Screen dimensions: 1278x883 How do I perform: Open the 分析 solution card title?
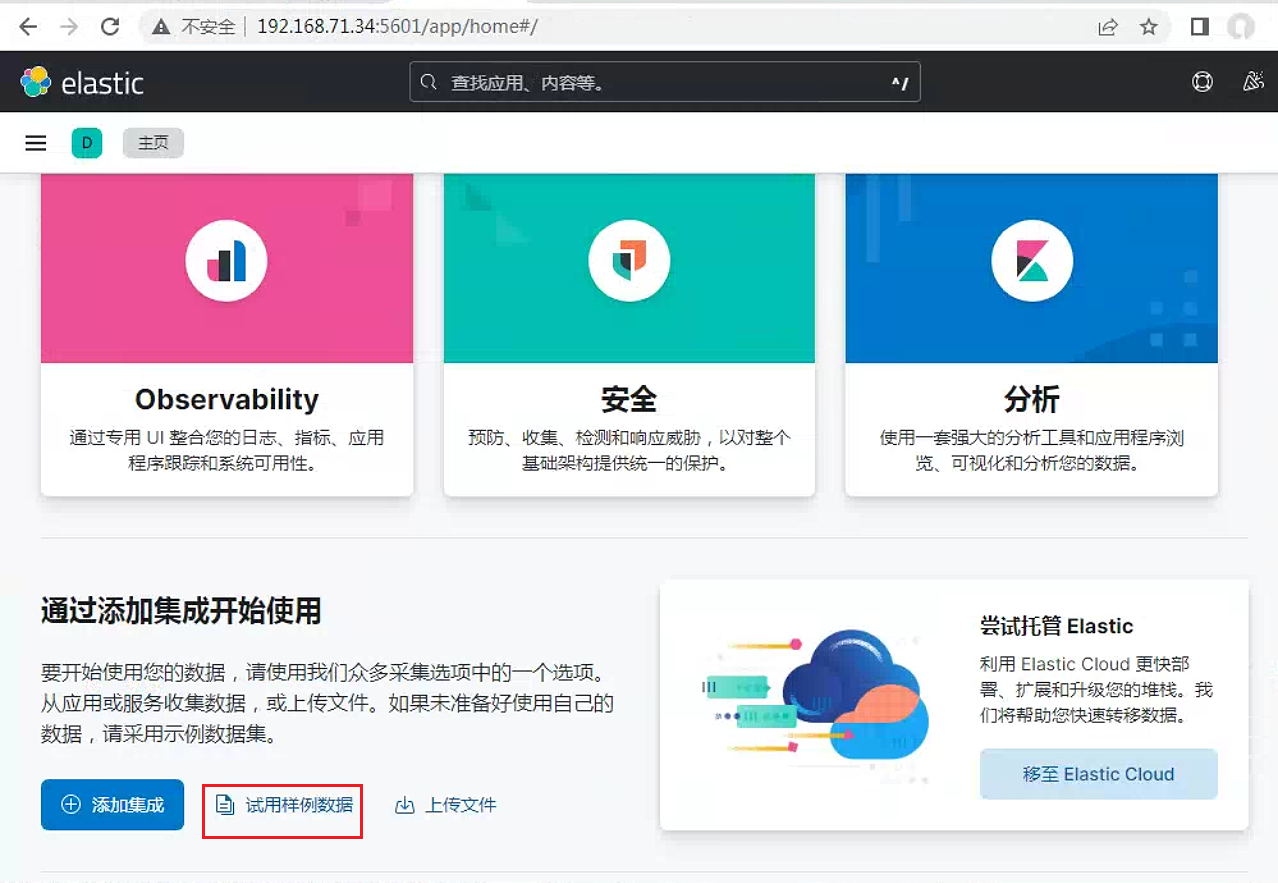click(x=1032, y=399)
